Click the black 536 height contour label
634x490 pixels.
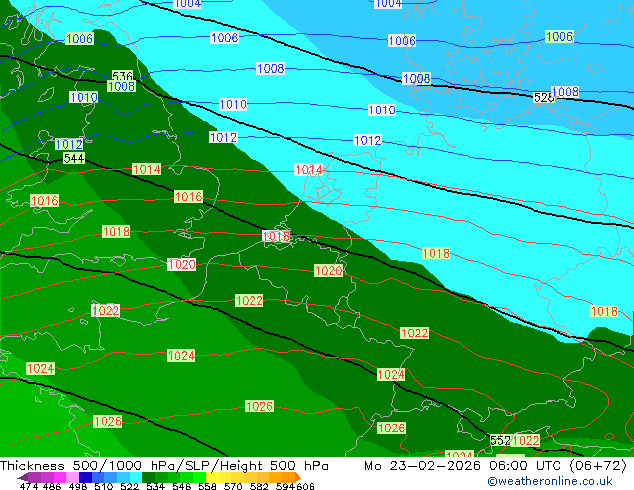123,76
